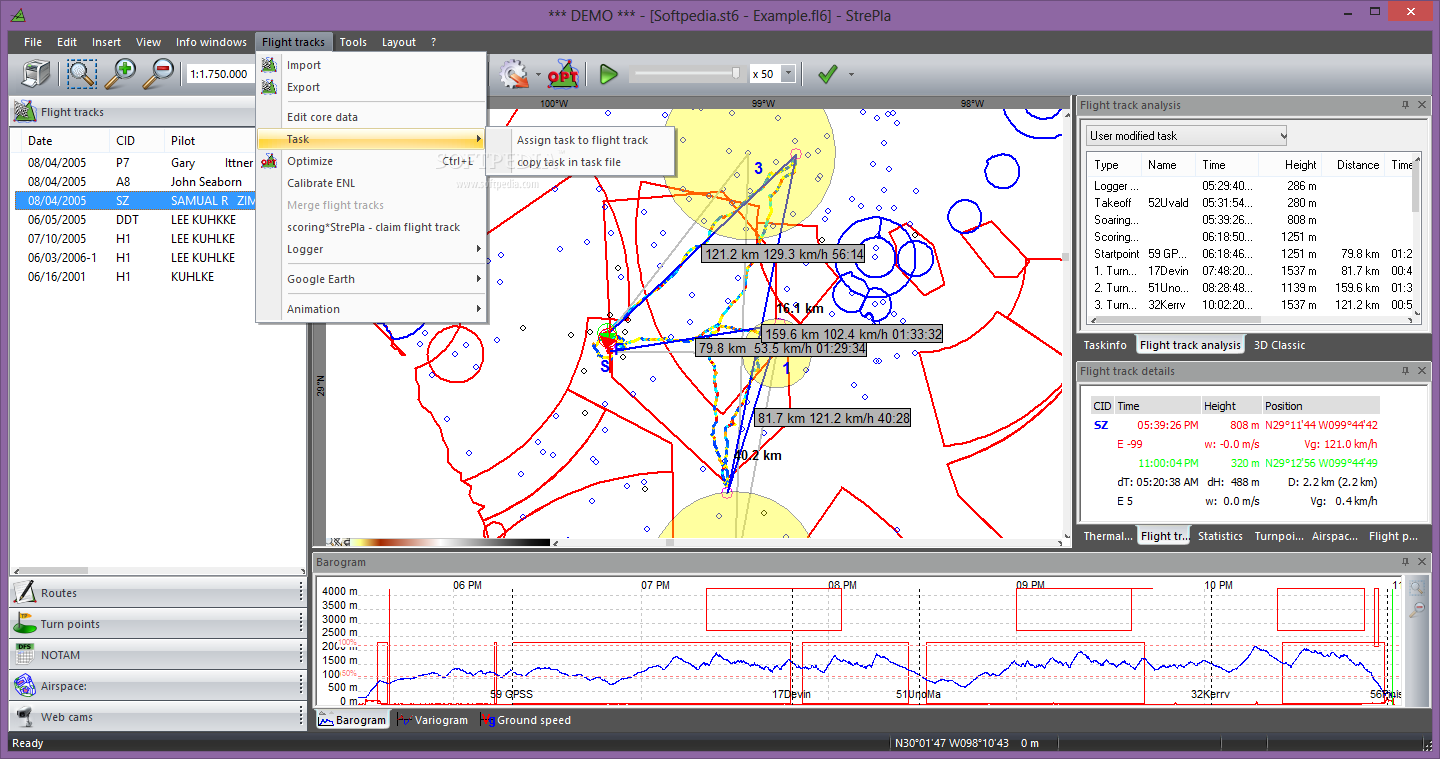Click the Turn points flag icon
The height and width of the screenshot is (759, 1440).
coord(25,624)
